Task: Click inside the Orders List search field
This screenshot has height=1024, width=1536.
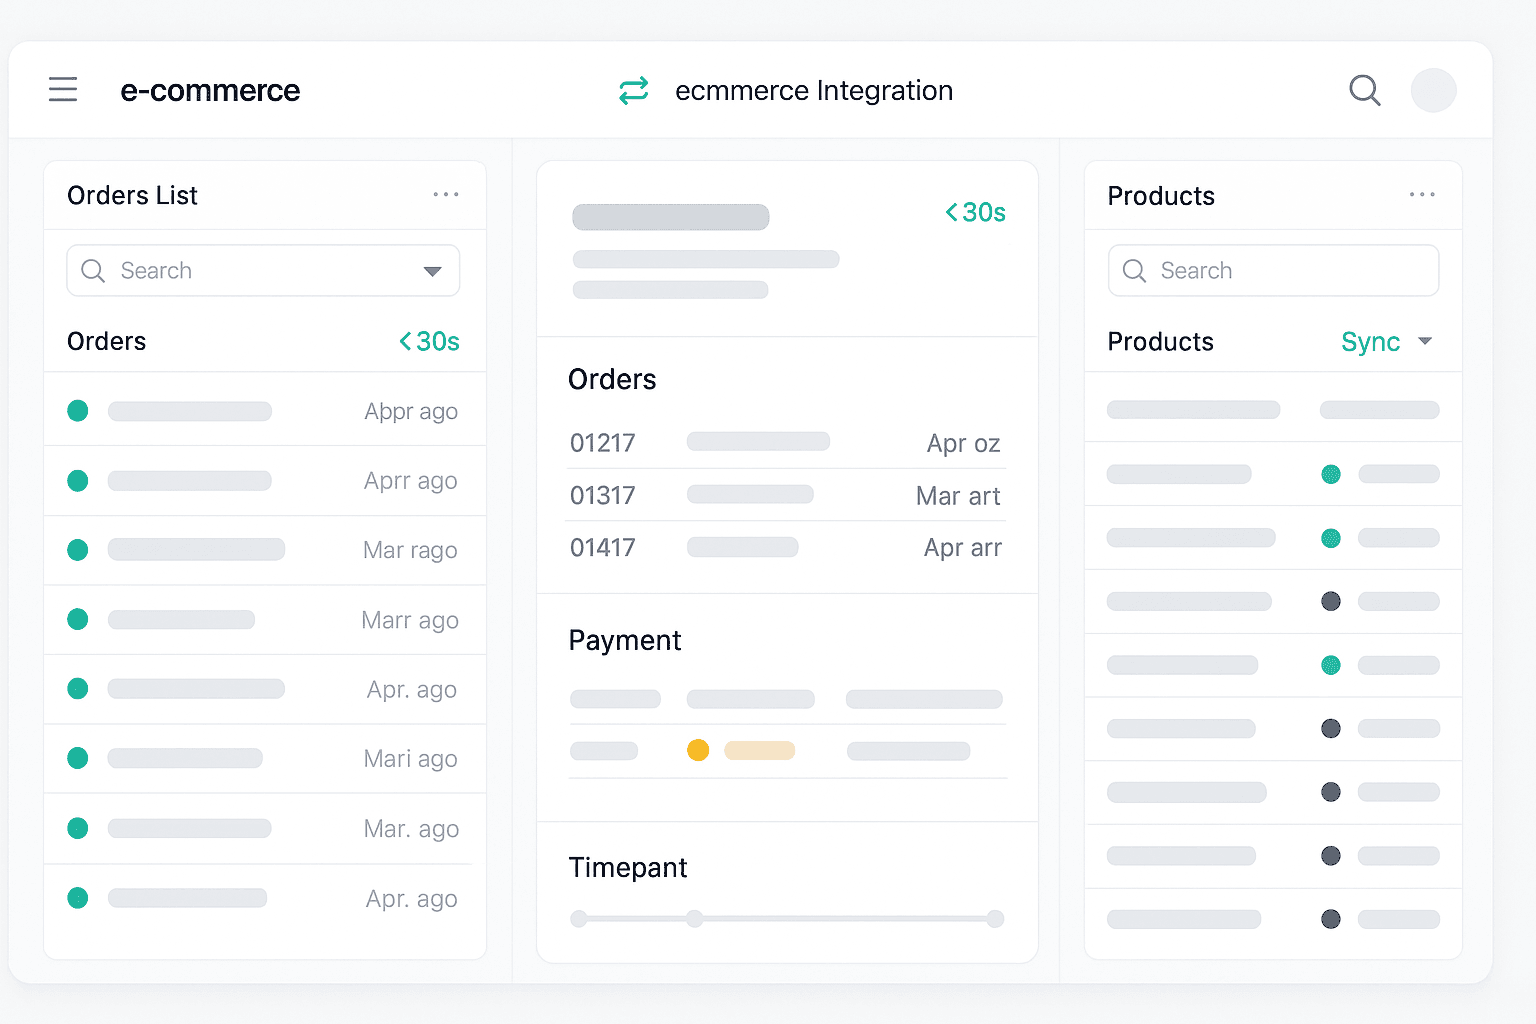Action: point(250,270)
